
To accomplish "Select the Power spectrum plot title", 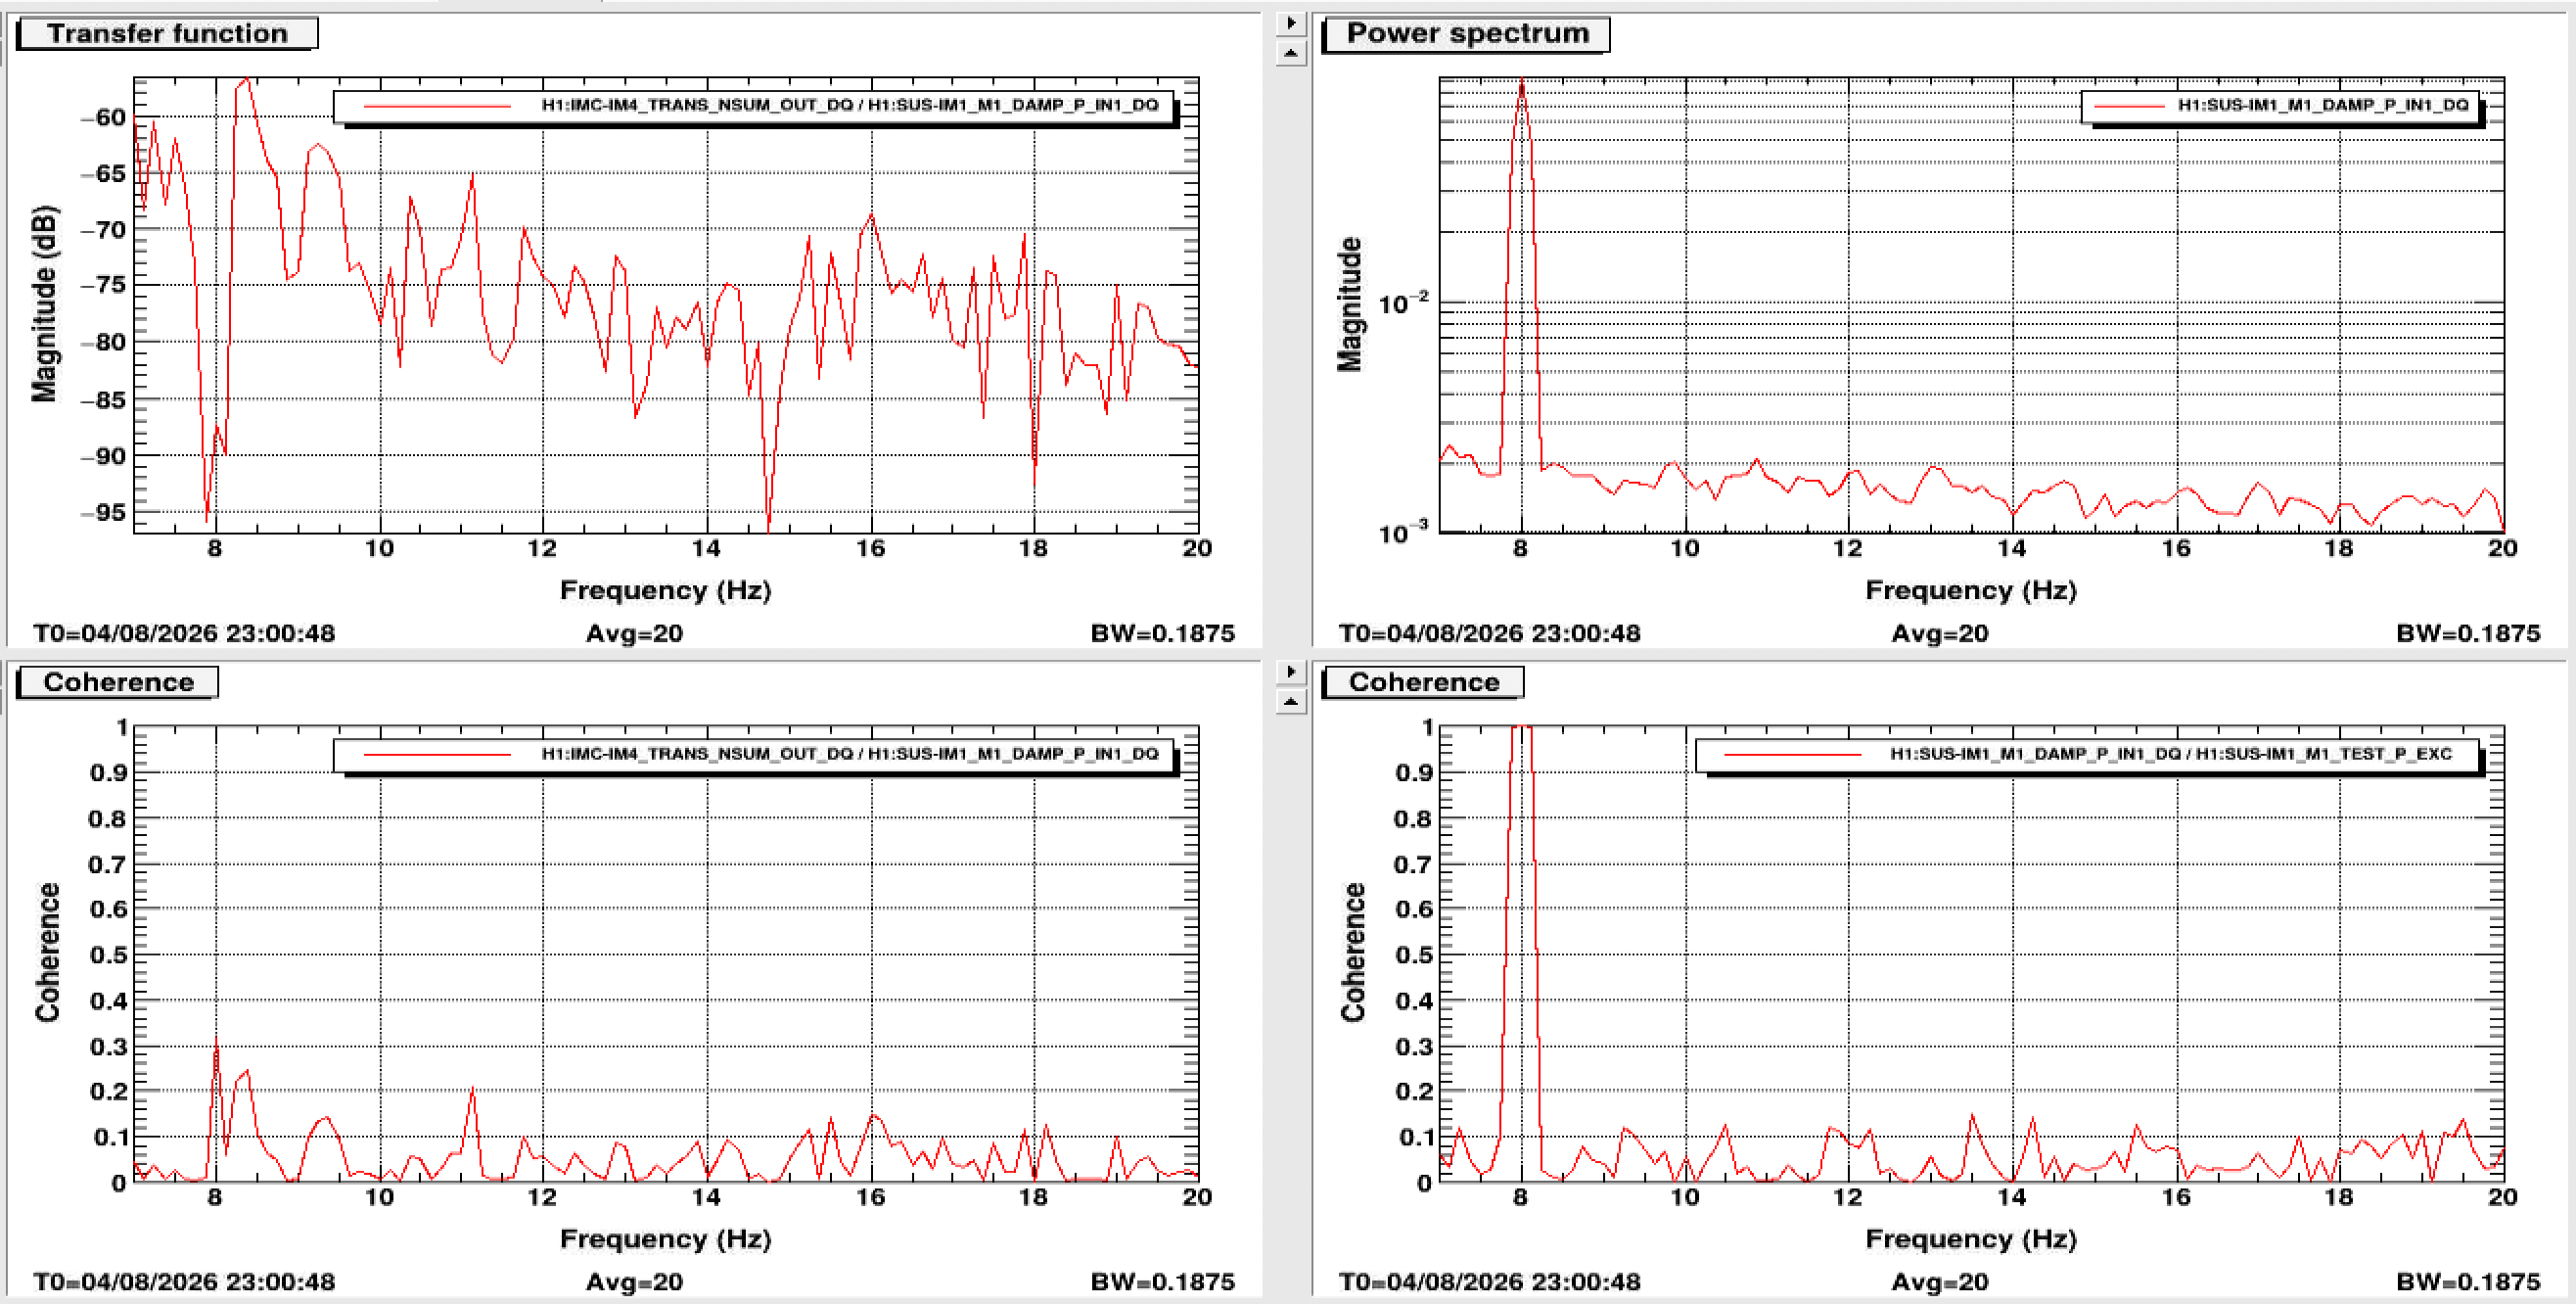I will (1466, 33).
